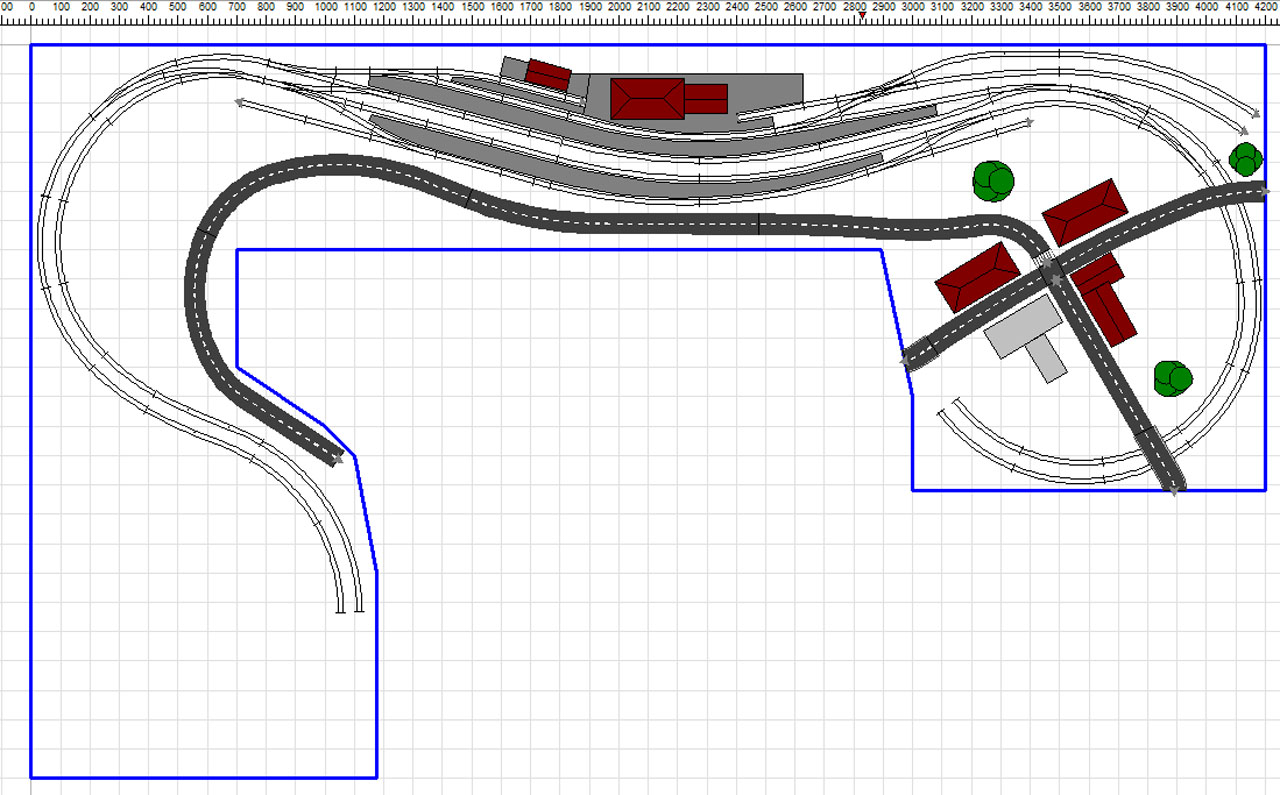This screenshot has width=1280, height=795.
Task: Select the red annex right of the station building
Action: pos(706,99)
